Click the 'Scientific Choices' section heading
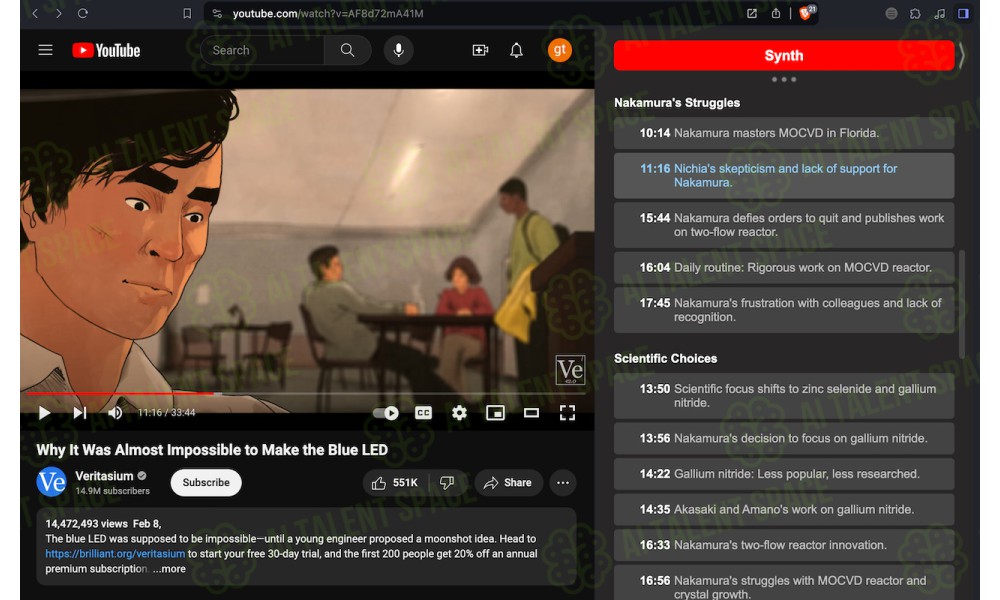The width and height of the screenshot is (1000, 600). 665,358
